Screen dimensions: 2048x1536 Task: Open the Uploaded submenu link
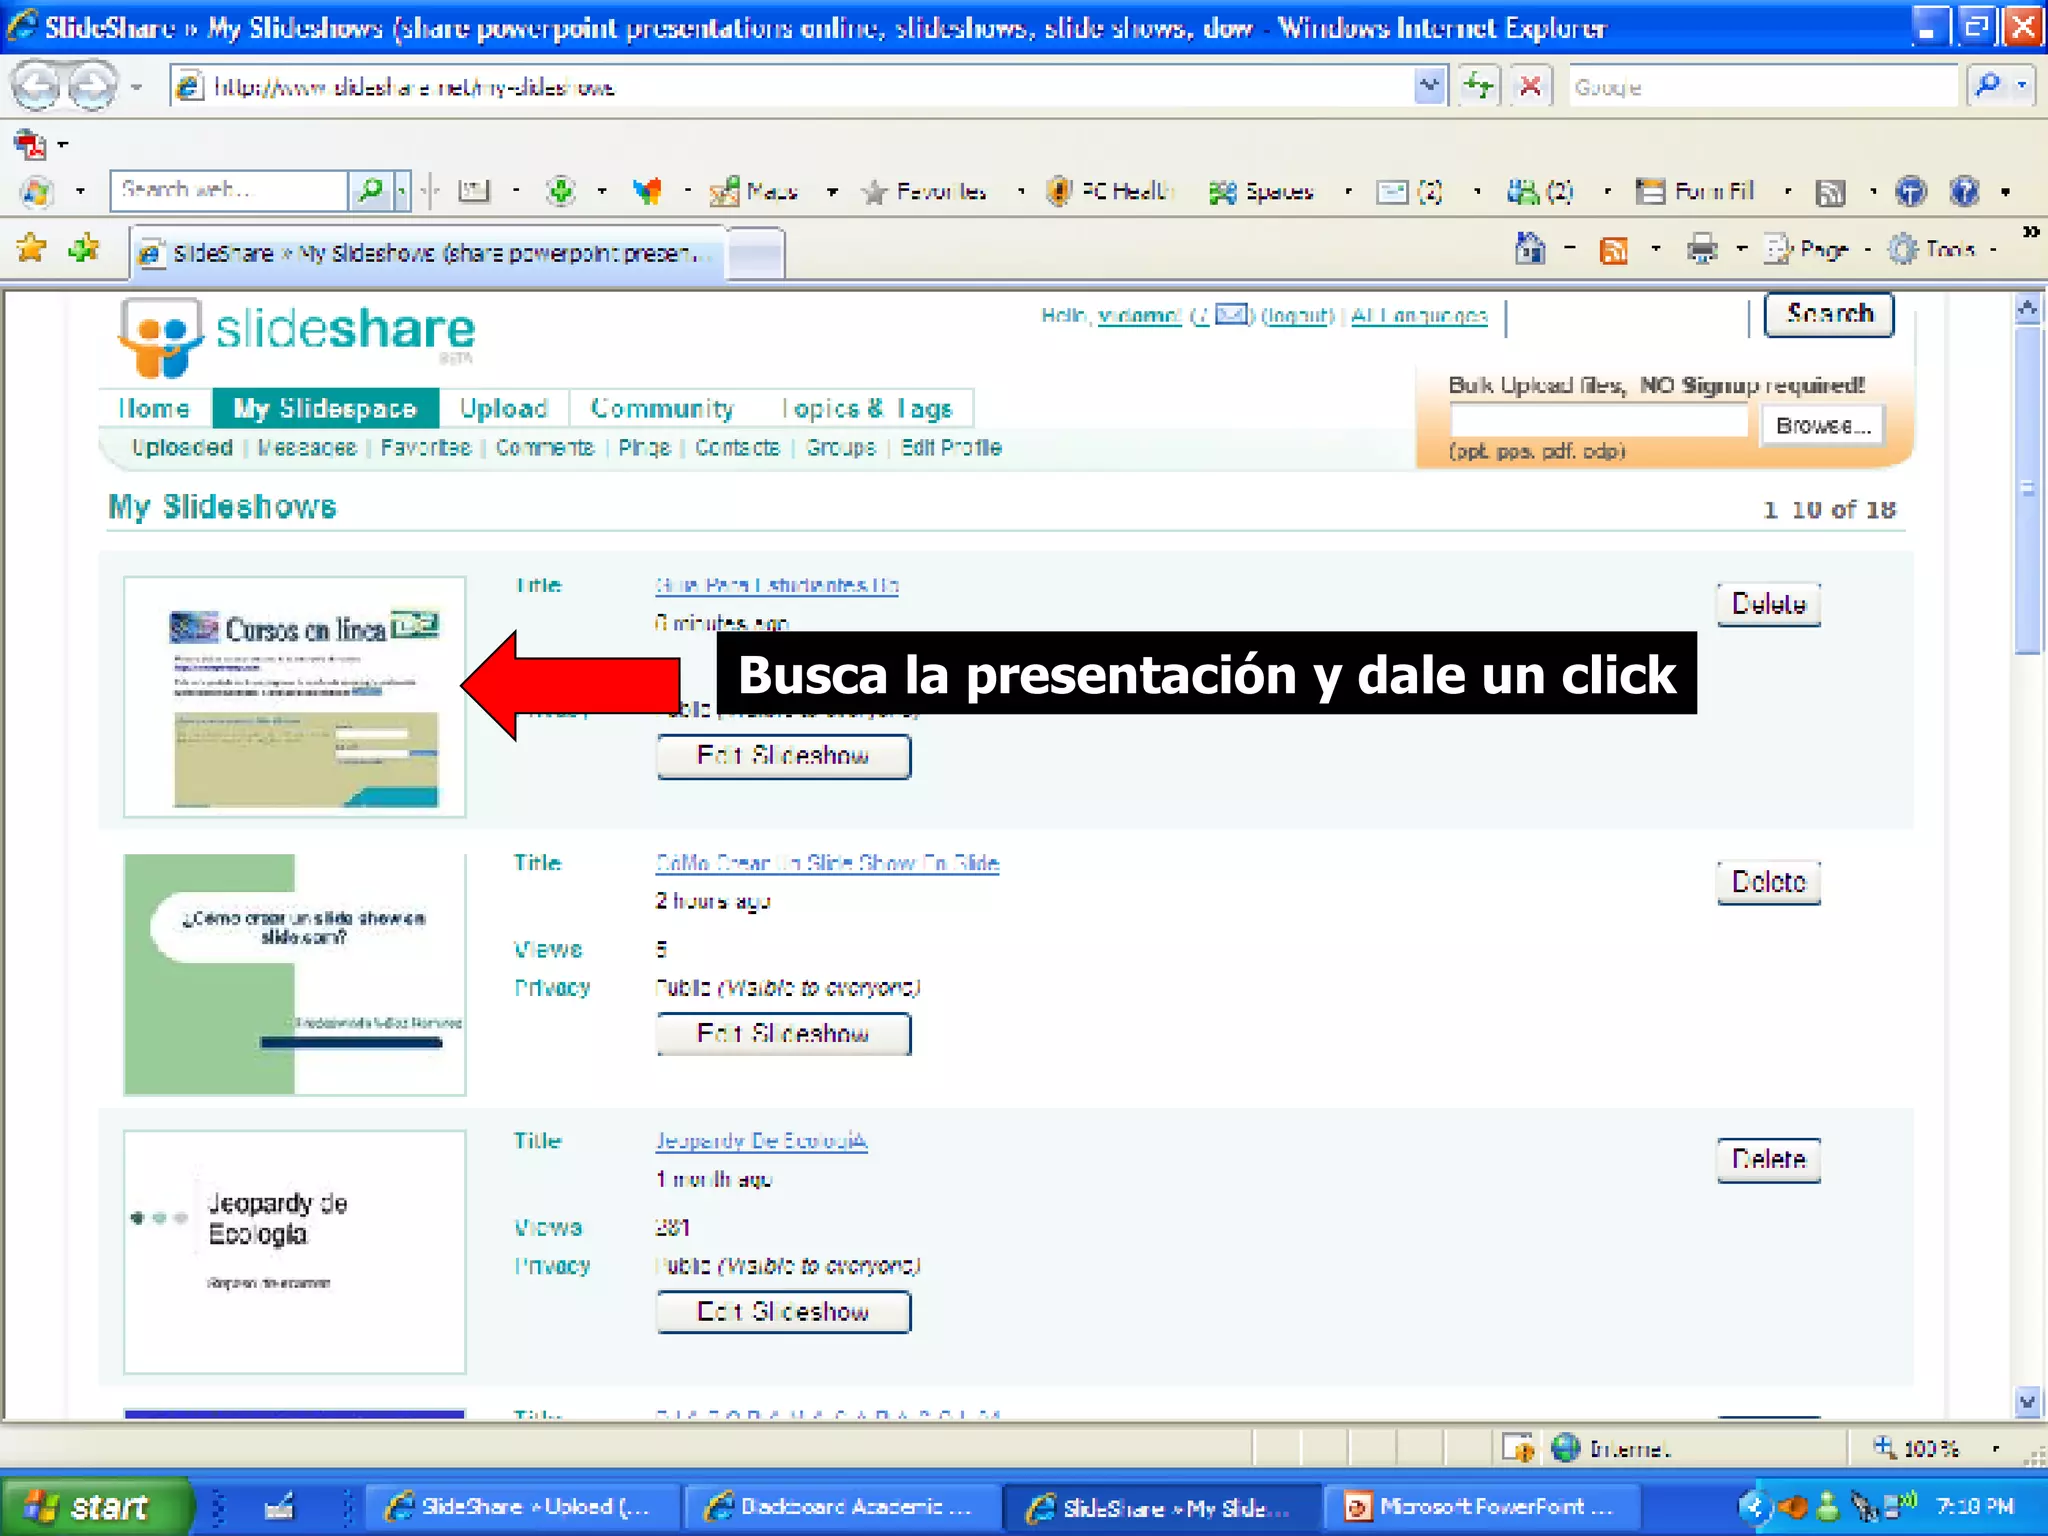tap(182, 447)
